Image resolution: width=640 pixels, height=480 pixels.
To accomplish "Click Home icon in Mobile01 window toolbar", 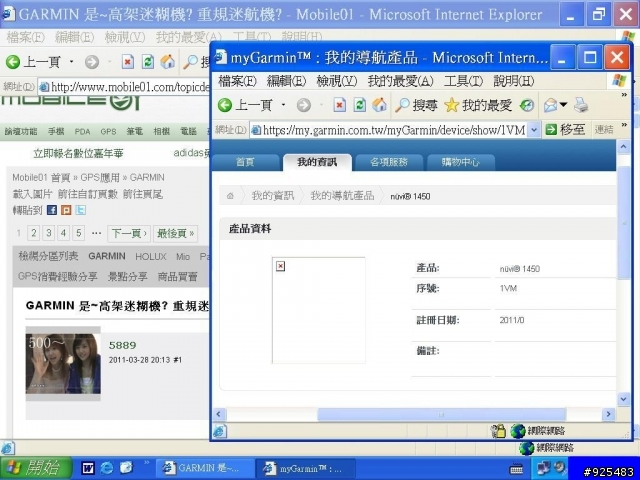I will coord(168,62).
